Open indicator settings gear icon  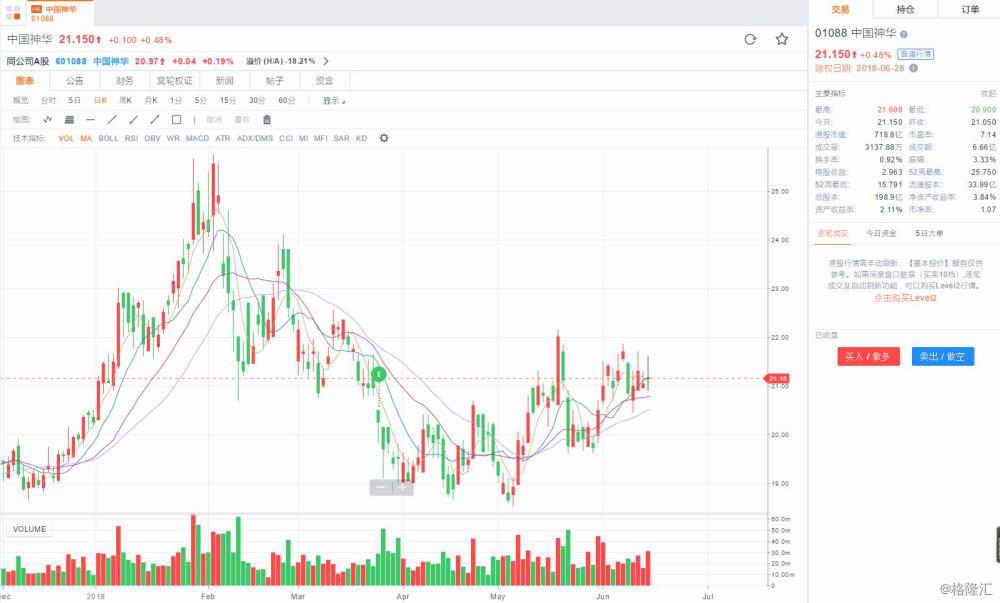tap(384, 138)
